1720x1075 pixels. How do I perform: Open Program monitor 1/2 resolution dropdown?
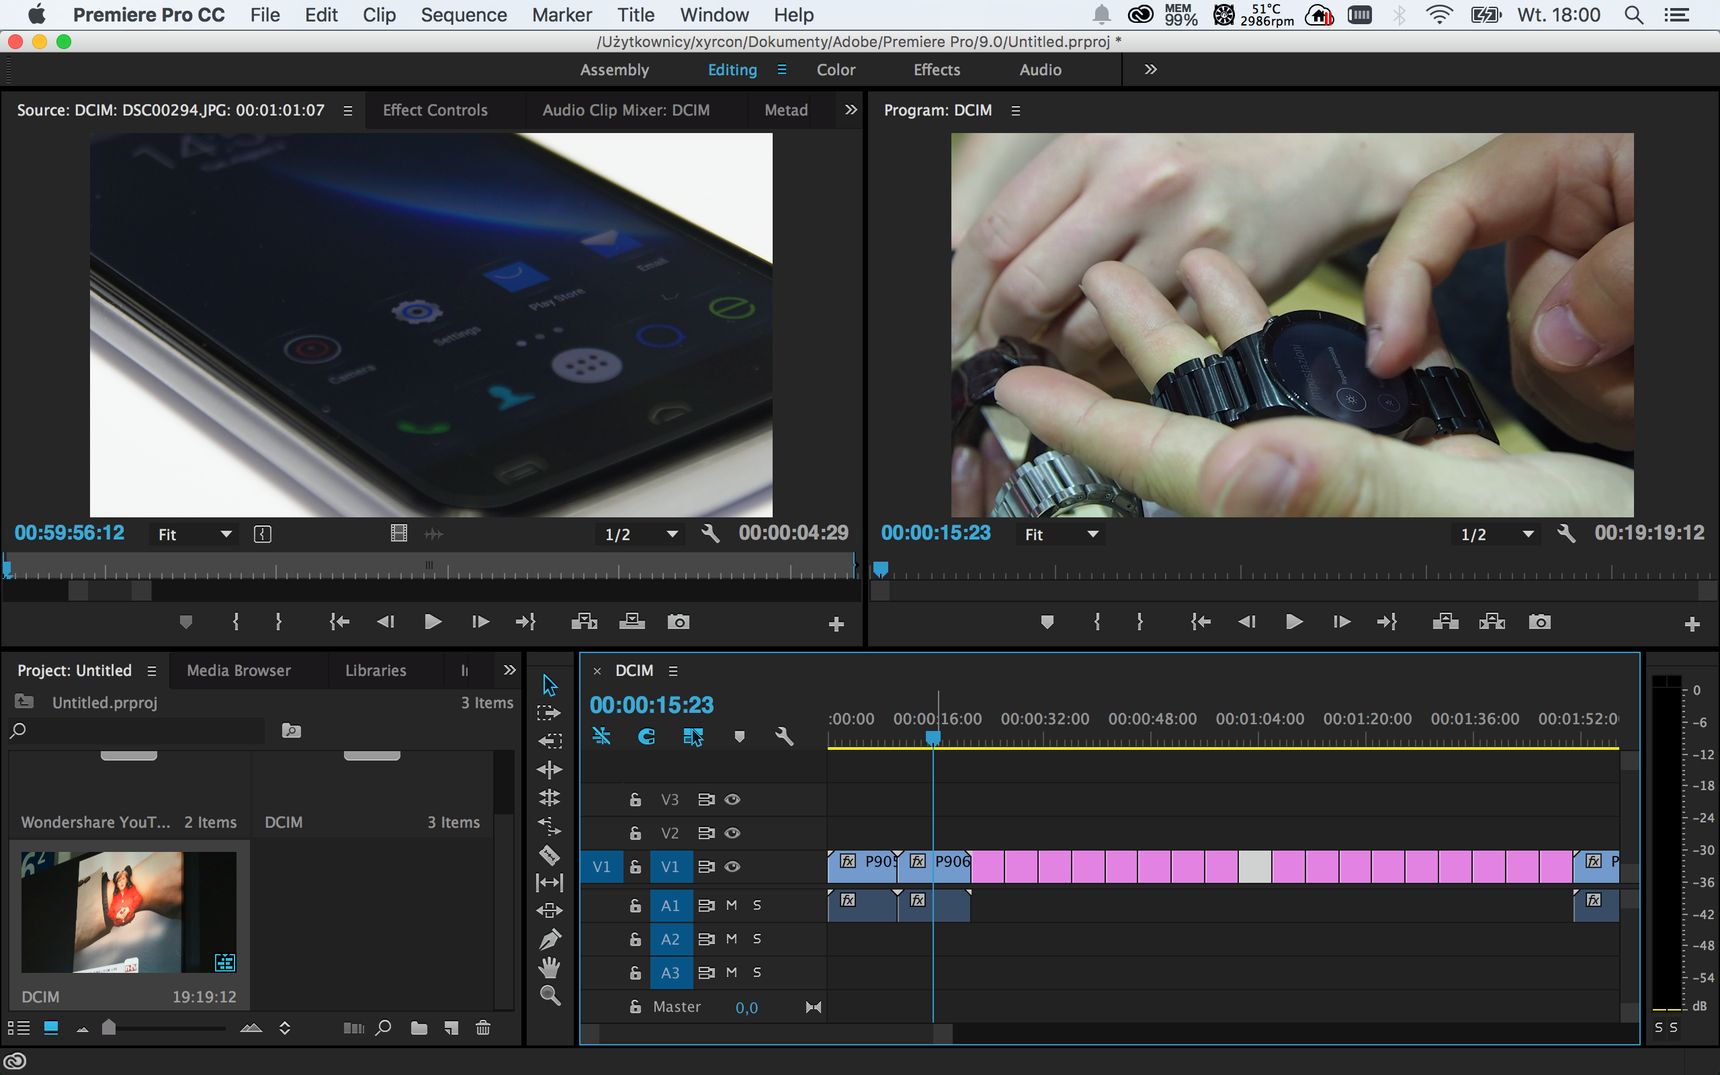click(x=1497, y=534)
